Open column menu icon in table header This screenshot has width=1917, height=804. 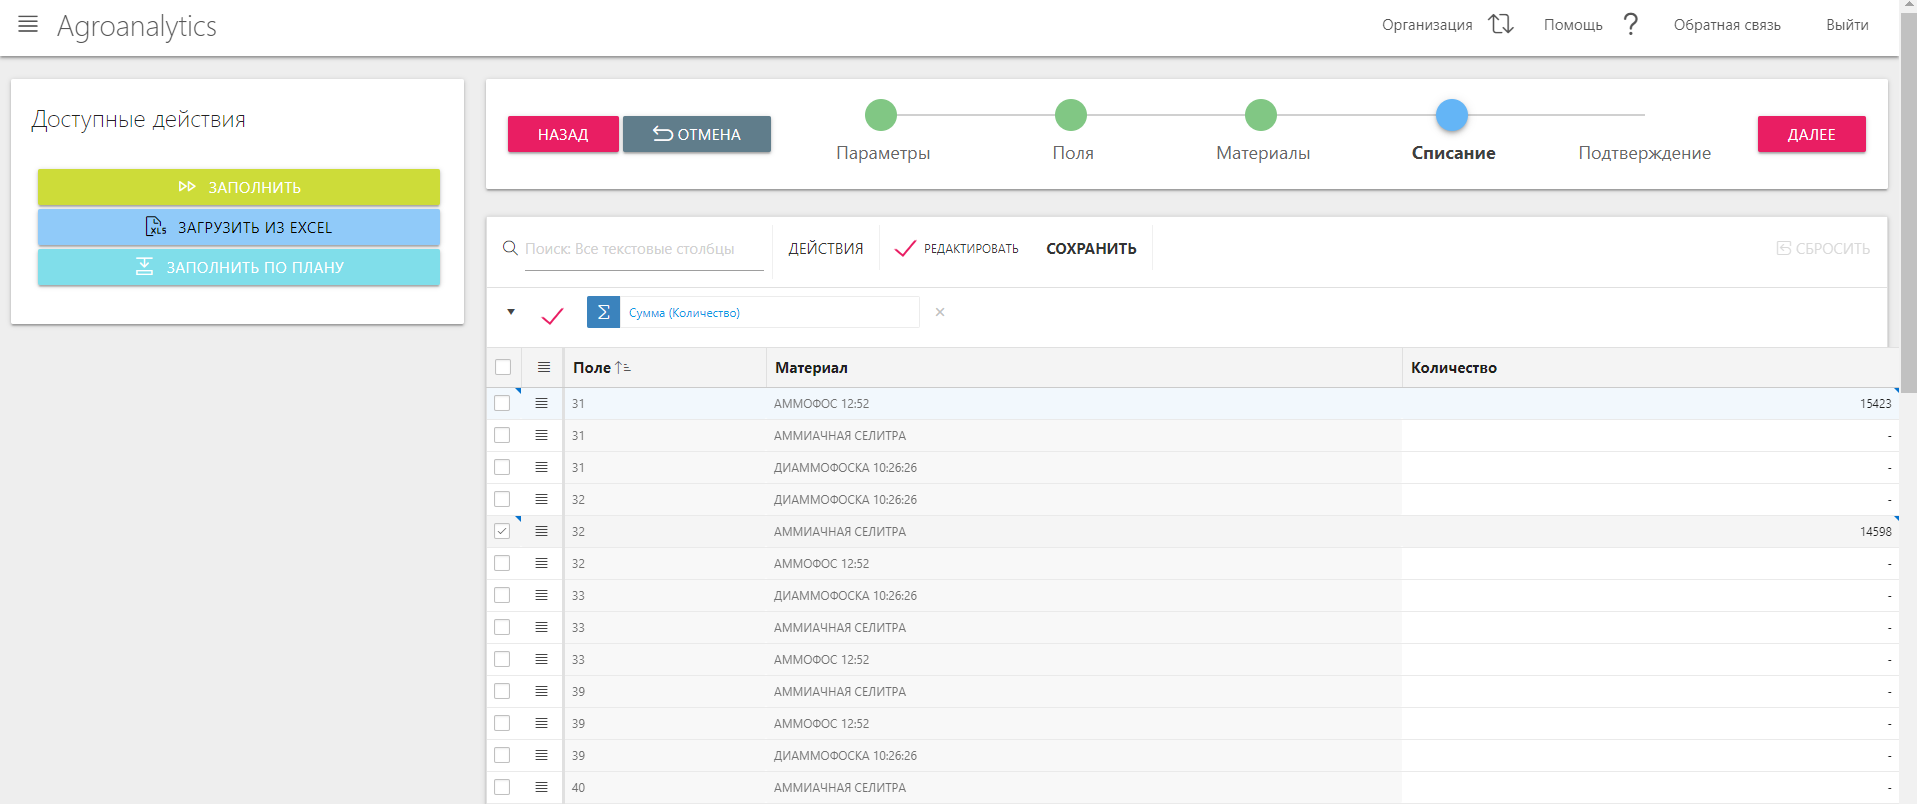pyautogui.click(x=543, y=368)
